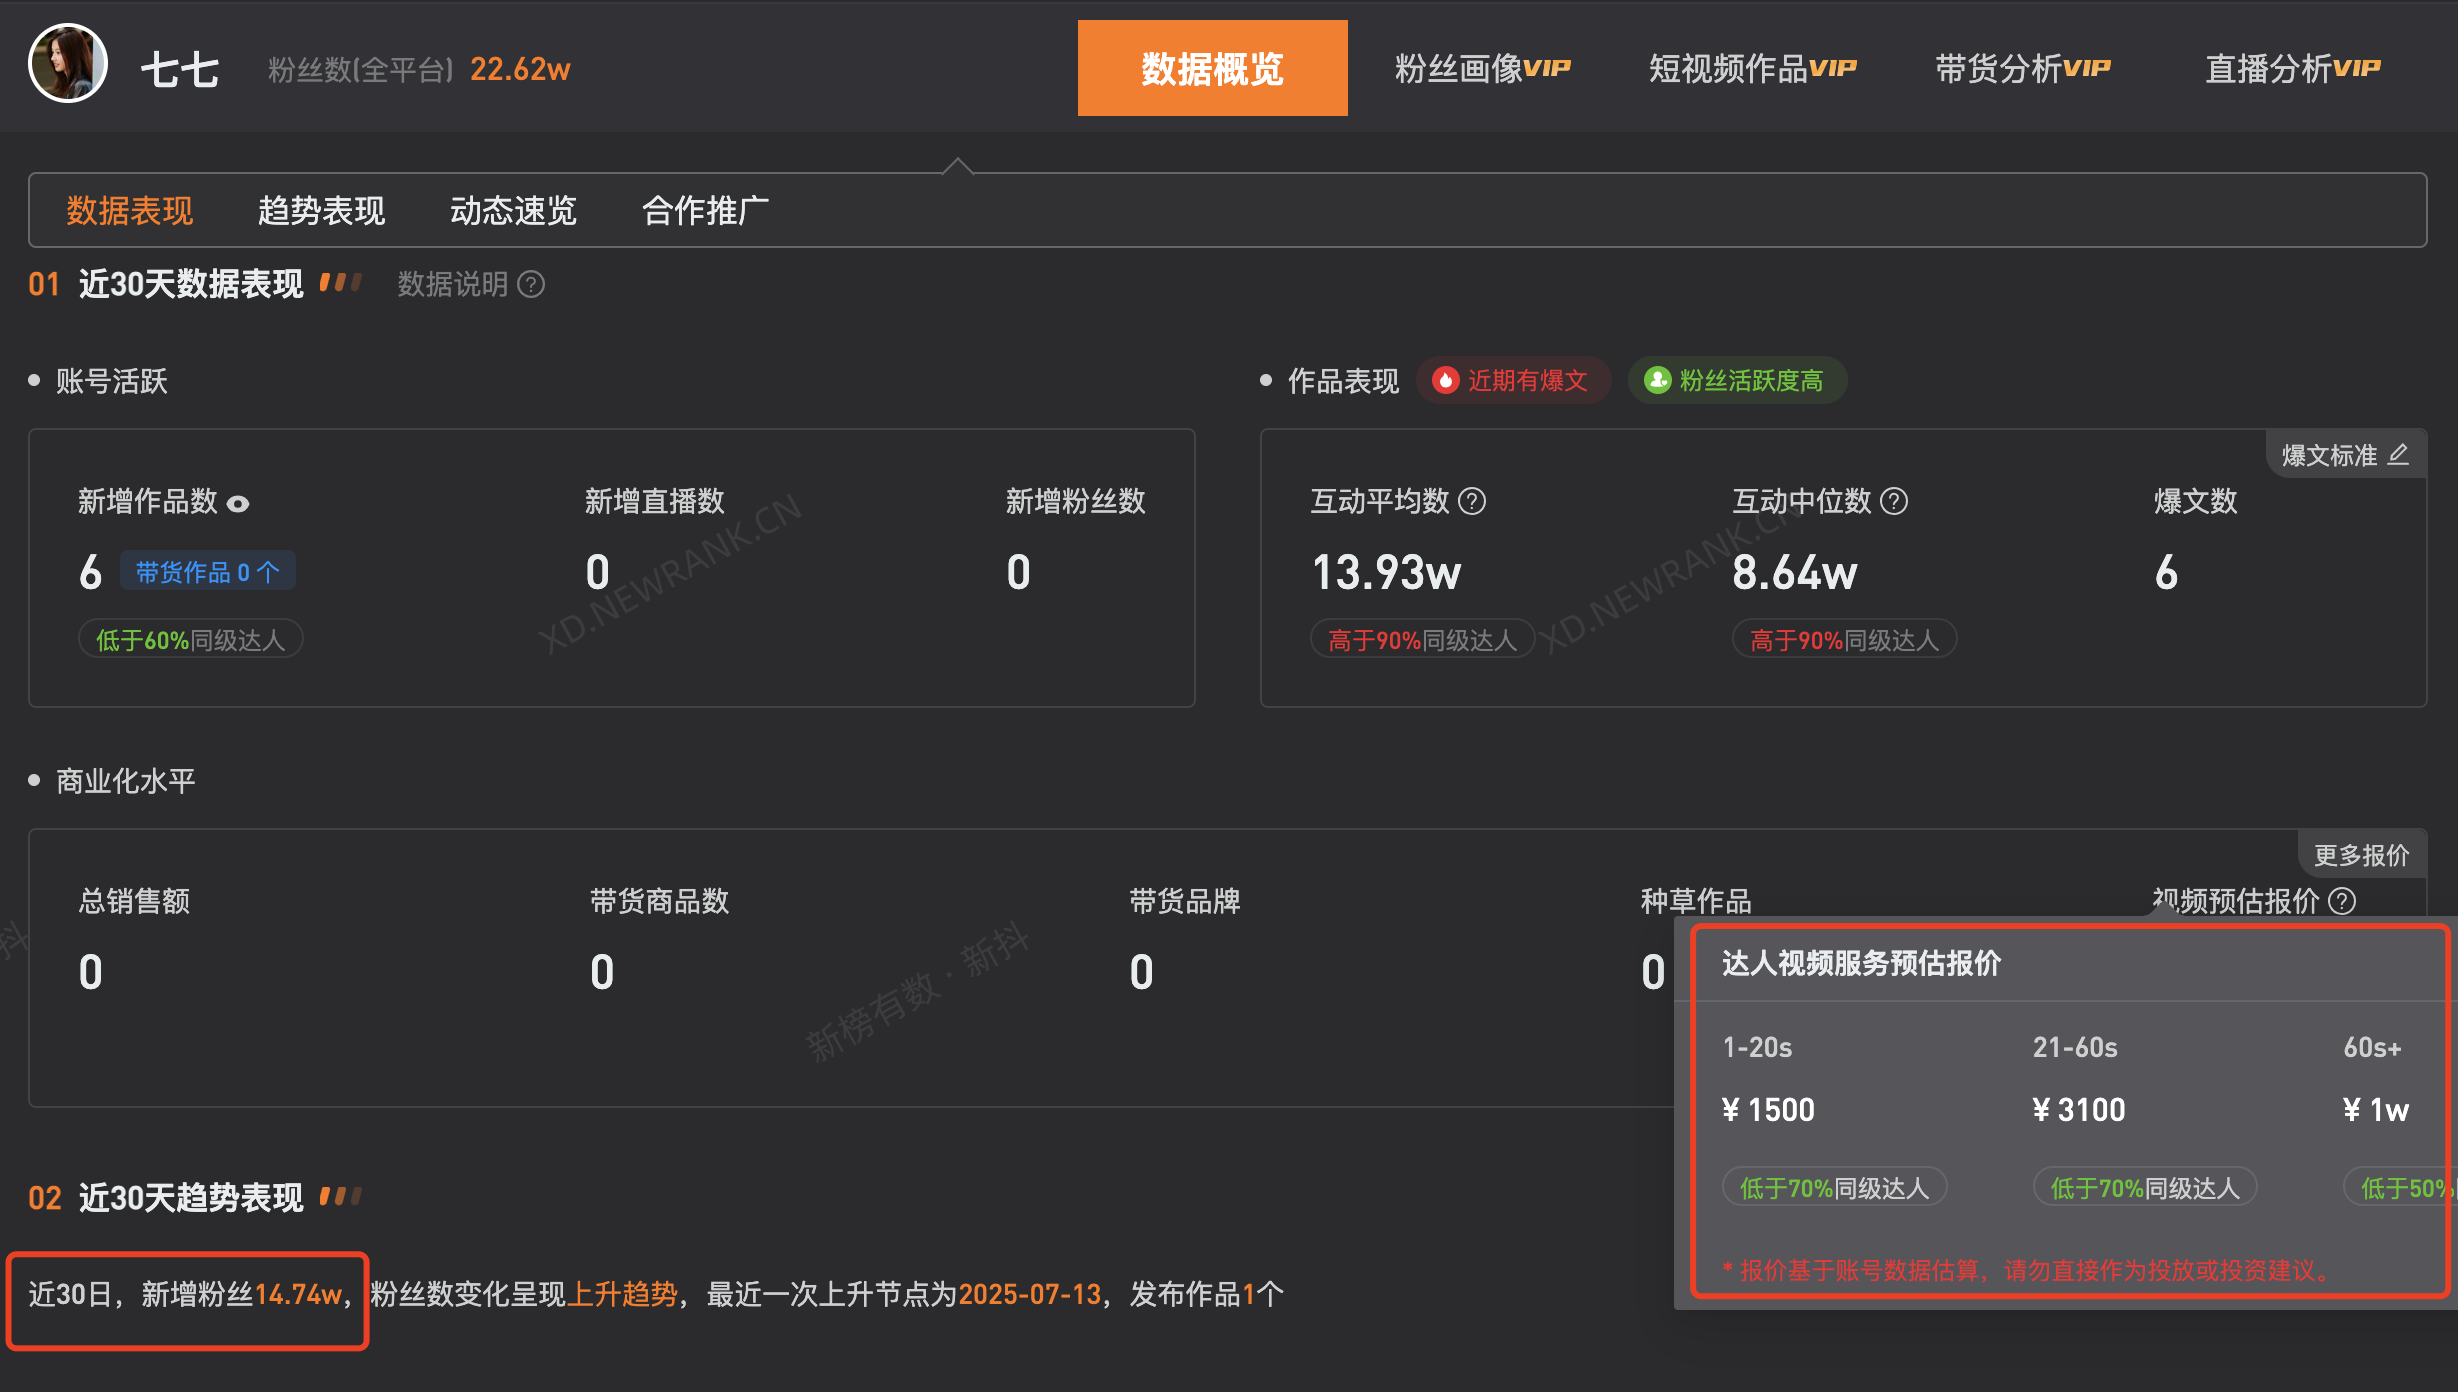Click help icon next to 视频预估报价
The width and height of the screenshot is (2458, 1392).
coord(2342,901)
